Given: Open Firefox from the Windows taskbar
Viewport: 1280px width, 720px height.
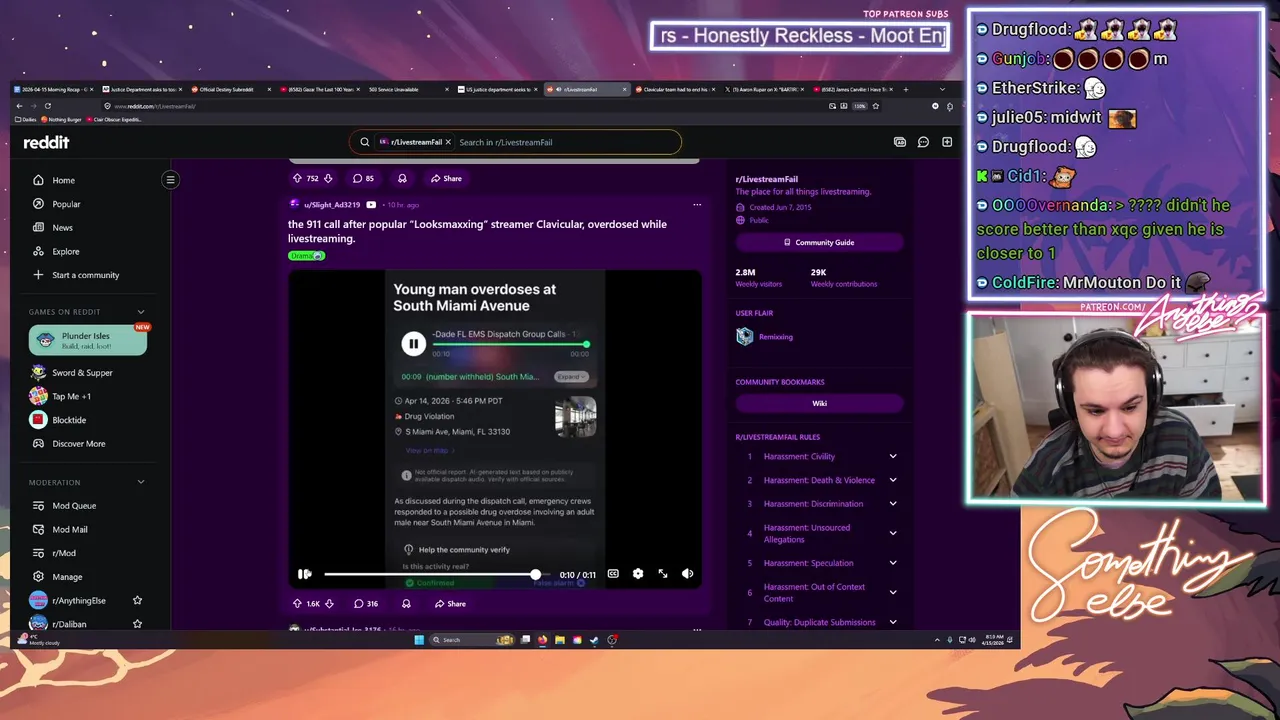Looking at the screenshot, I should (x=543, y=640).
